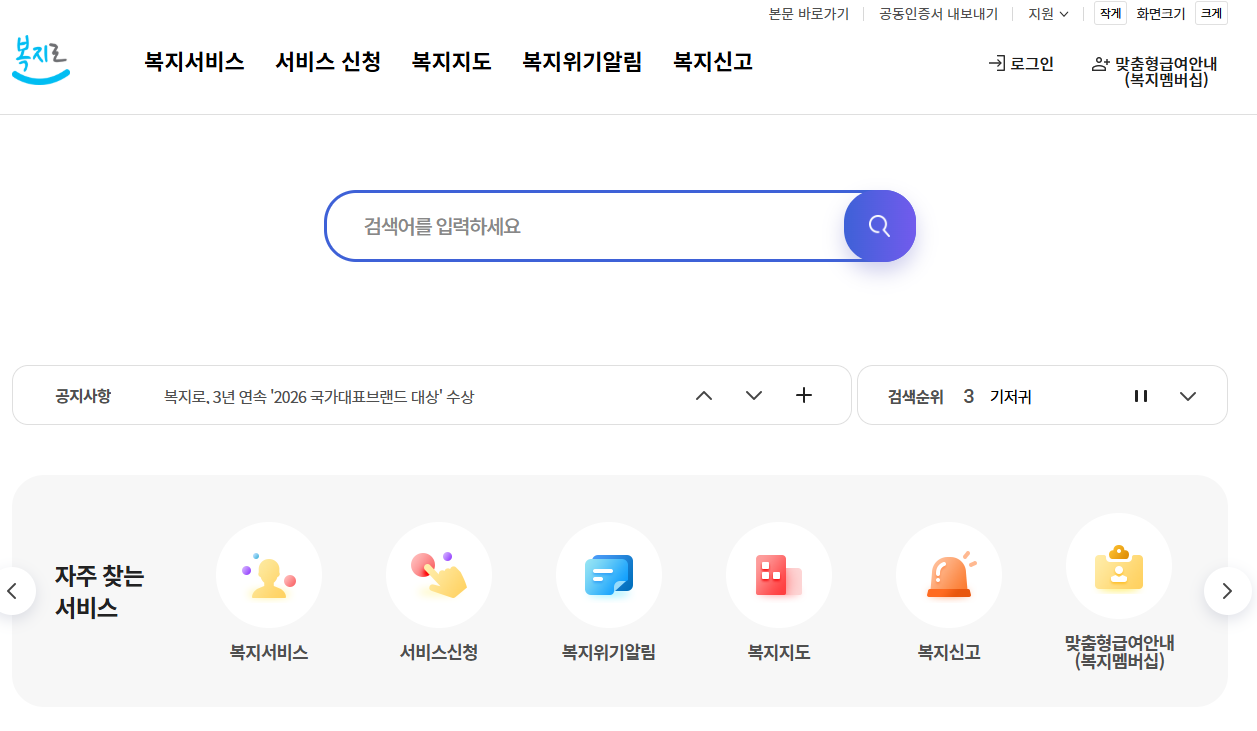
Task: Open the 복지위기알림 chat icon
Action: (609, 575)
